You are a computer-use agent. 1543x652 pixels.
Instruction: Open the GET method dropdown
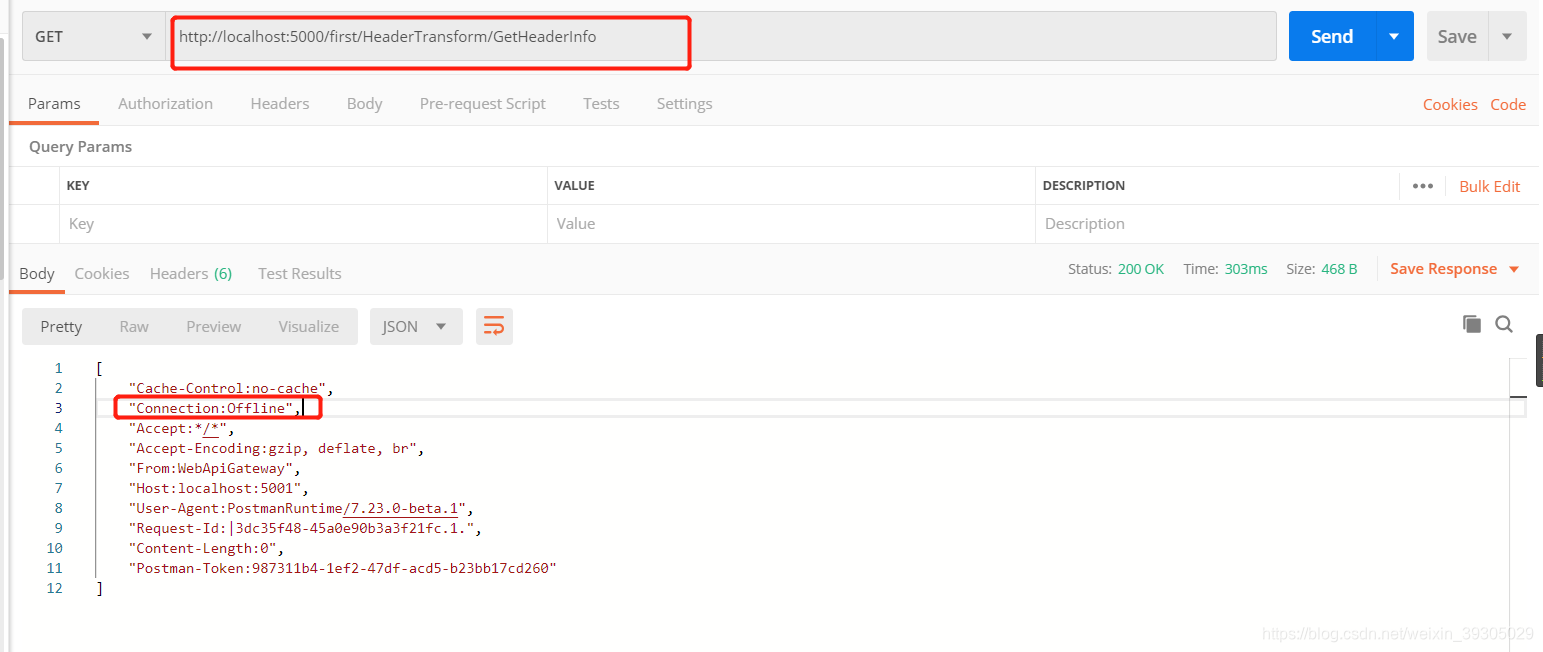point(93,36)
